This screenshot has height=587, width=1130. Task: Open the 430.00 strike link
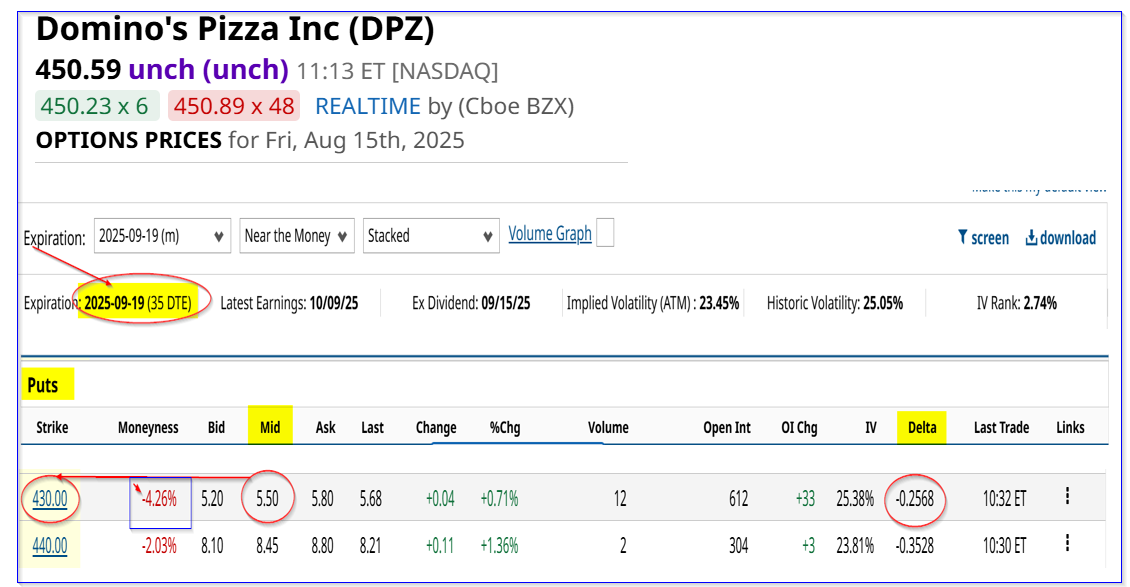(50, 498)
